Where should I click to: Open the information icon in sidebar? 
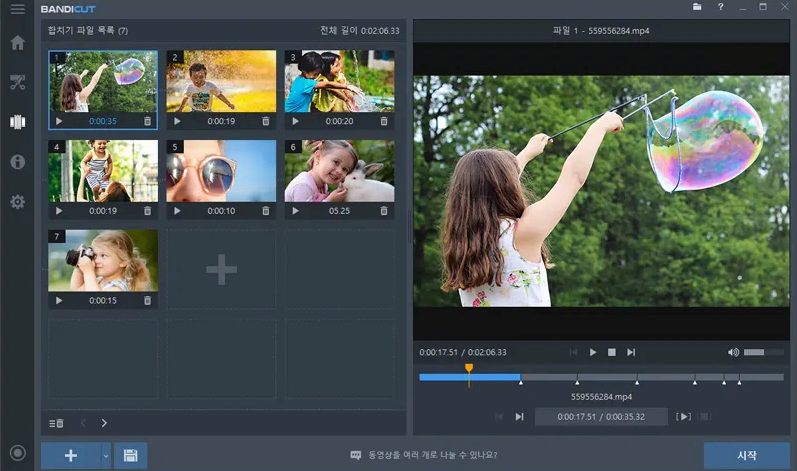click(x=17, y=162)
